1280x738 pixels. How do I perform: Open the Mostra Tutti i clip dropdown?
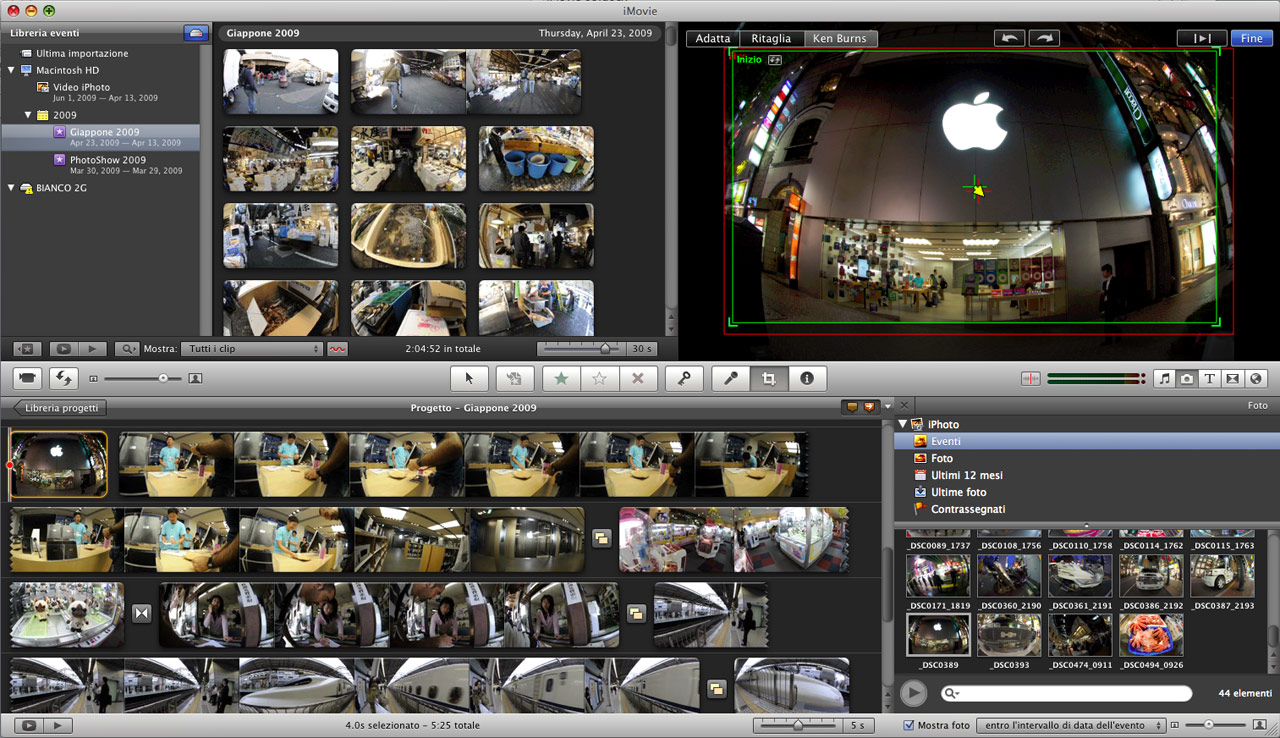point(252,349)
